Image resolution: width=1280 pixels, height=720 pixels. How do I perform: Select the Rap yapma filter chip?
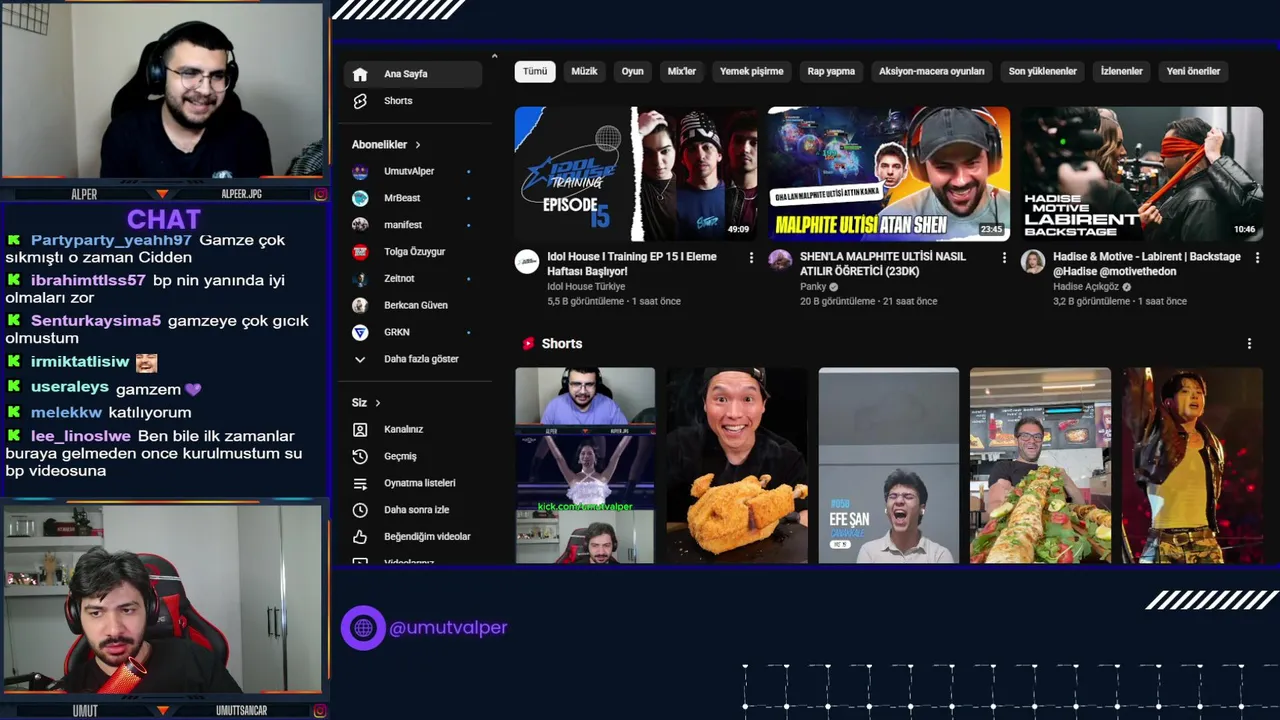click(x=831, y=71)
